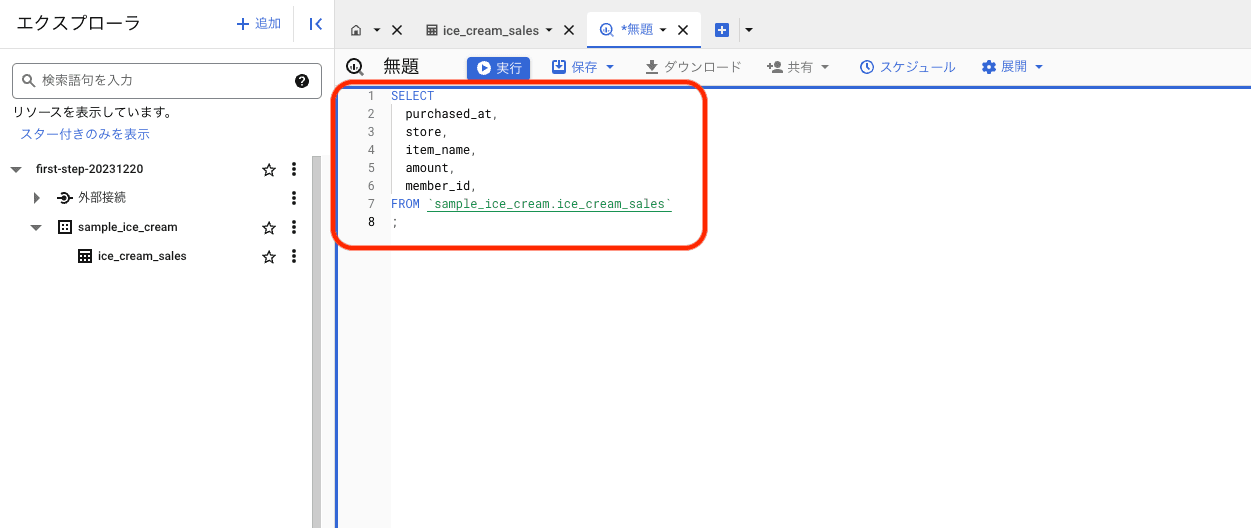1251x528 pixels.
Task: Collapse the sample_ice_cream dataset node
Action: (37, 228)
